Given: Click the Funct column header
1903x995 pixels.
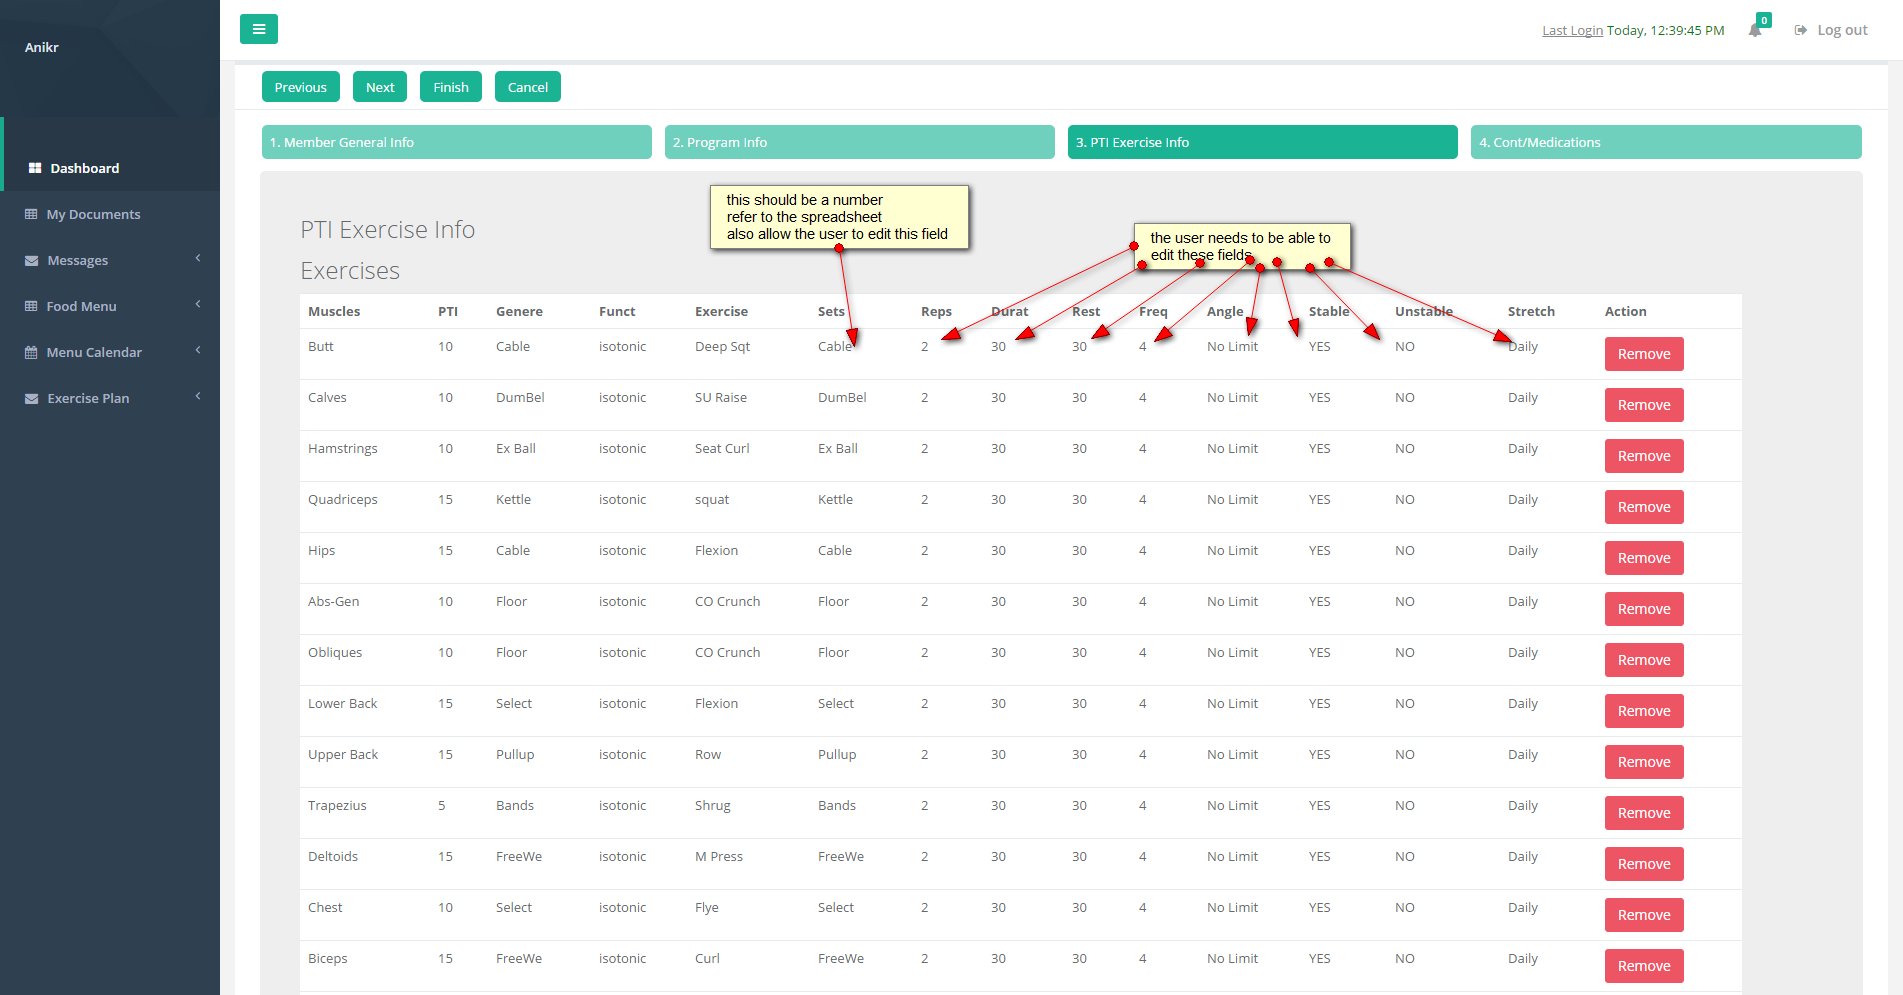Looking at the screenshot, I should tap(617, 311).
